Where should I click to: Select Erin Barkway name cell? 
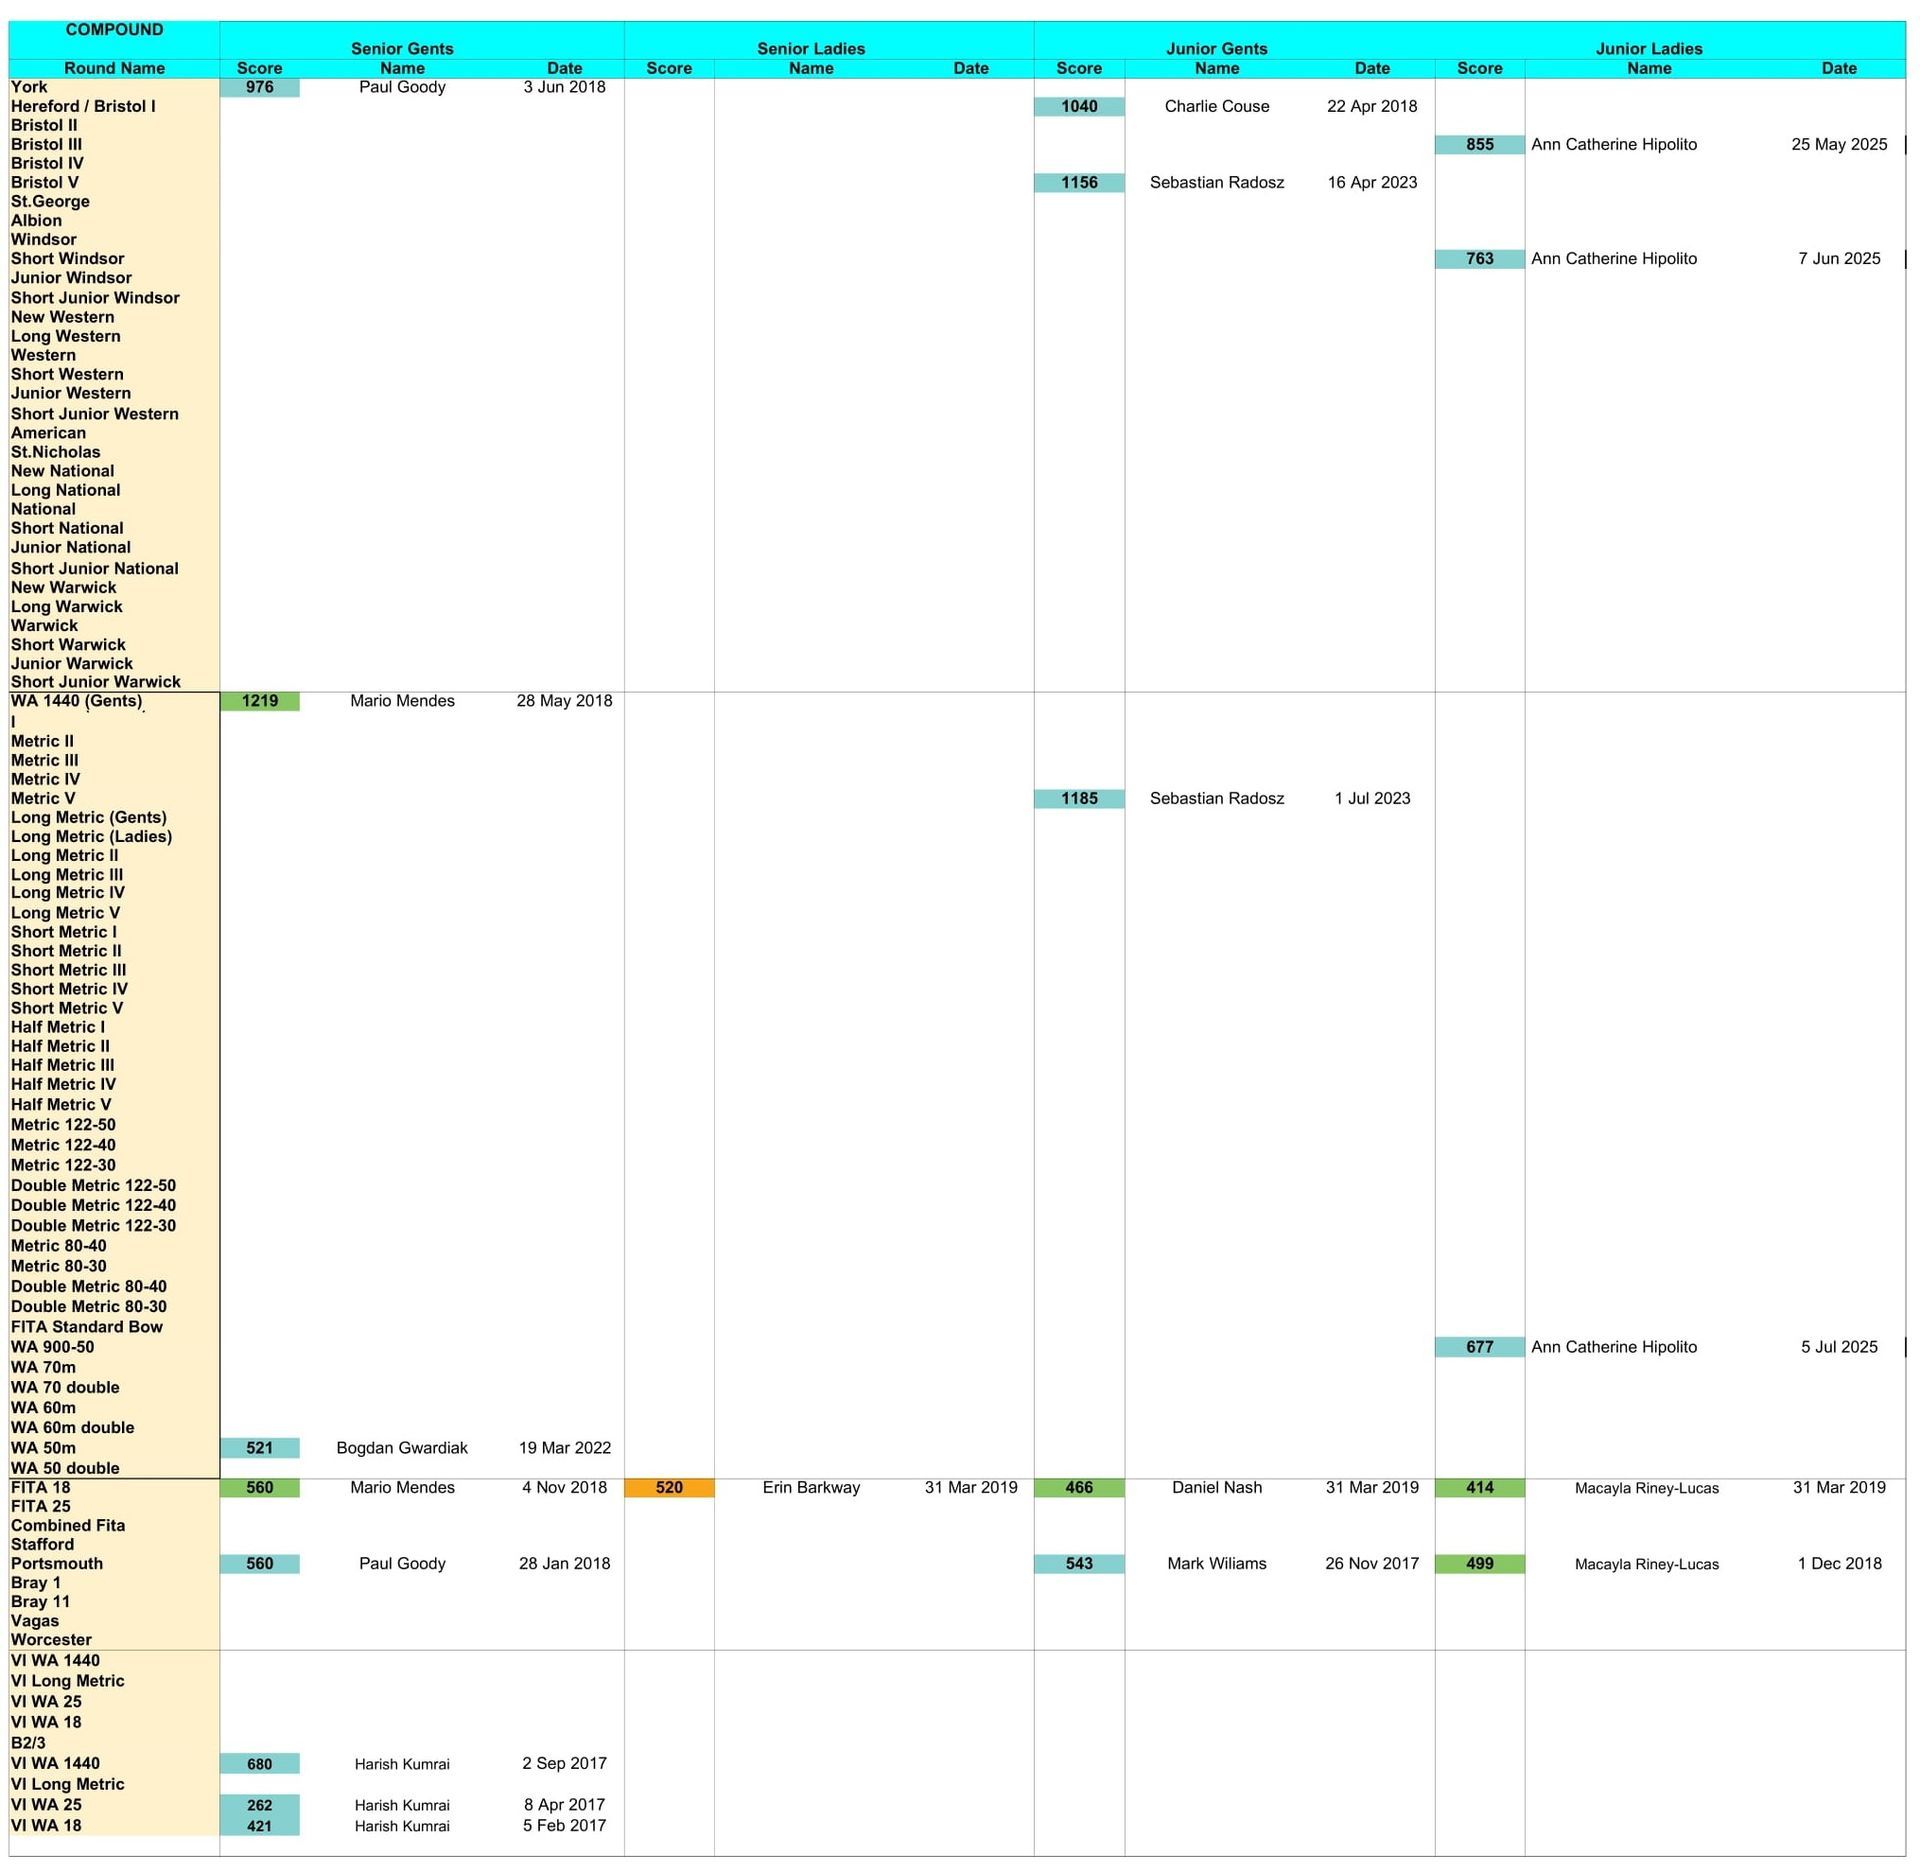[x=811, y=1487]
